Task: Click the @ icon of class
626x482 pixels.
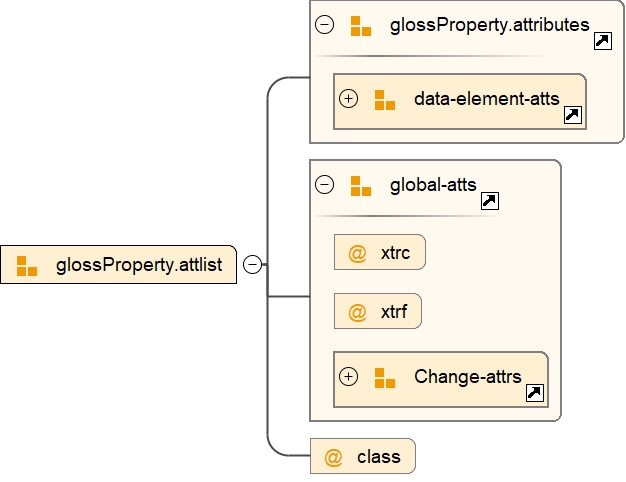Action: point(333,457)
